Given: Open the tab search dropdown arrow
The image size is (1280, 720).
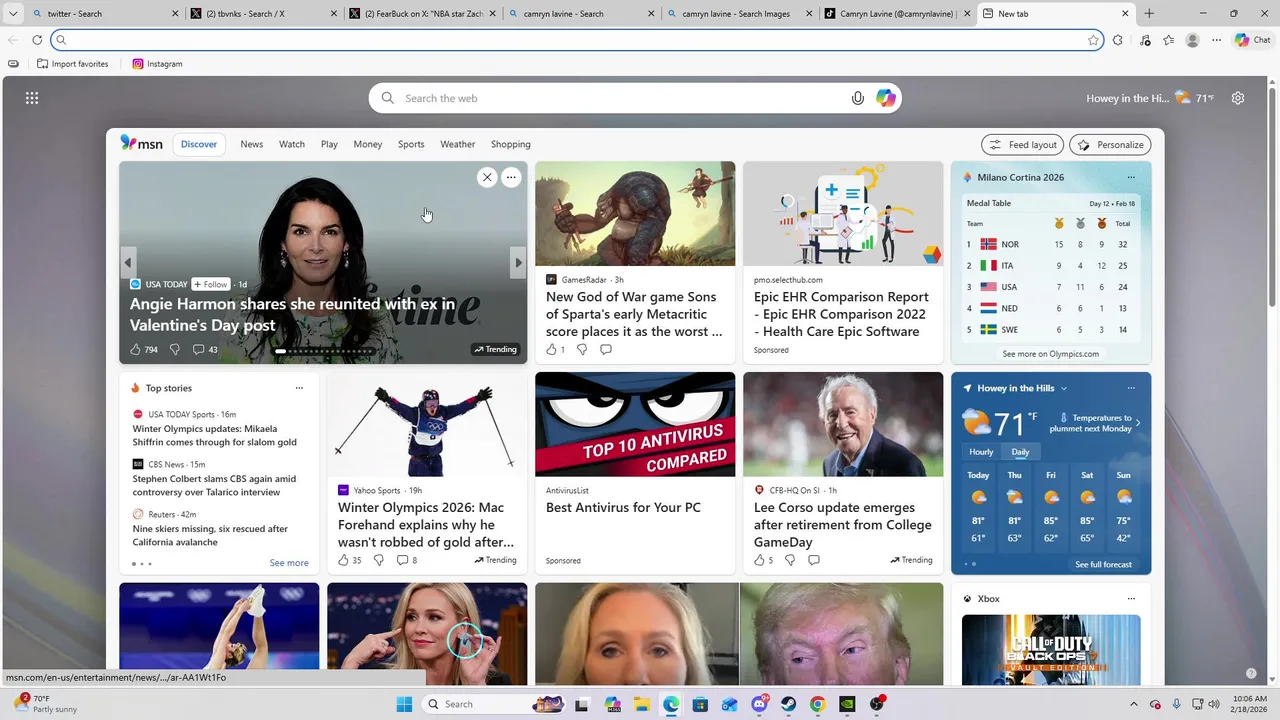Looking at the screenshot, I should coord(13,14).
